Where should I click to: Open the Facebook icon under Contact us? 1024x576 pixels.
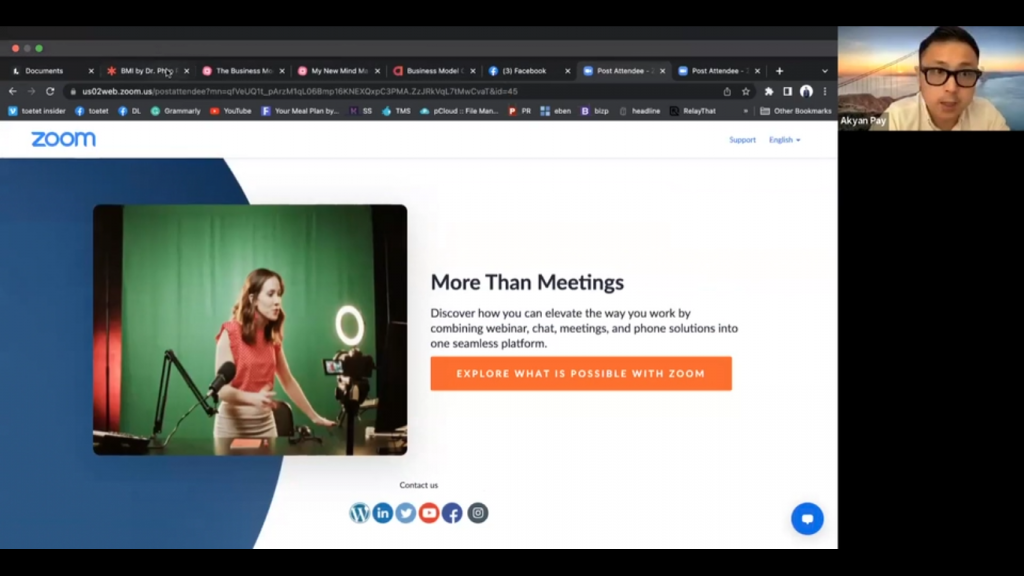[x=452, y=513]
